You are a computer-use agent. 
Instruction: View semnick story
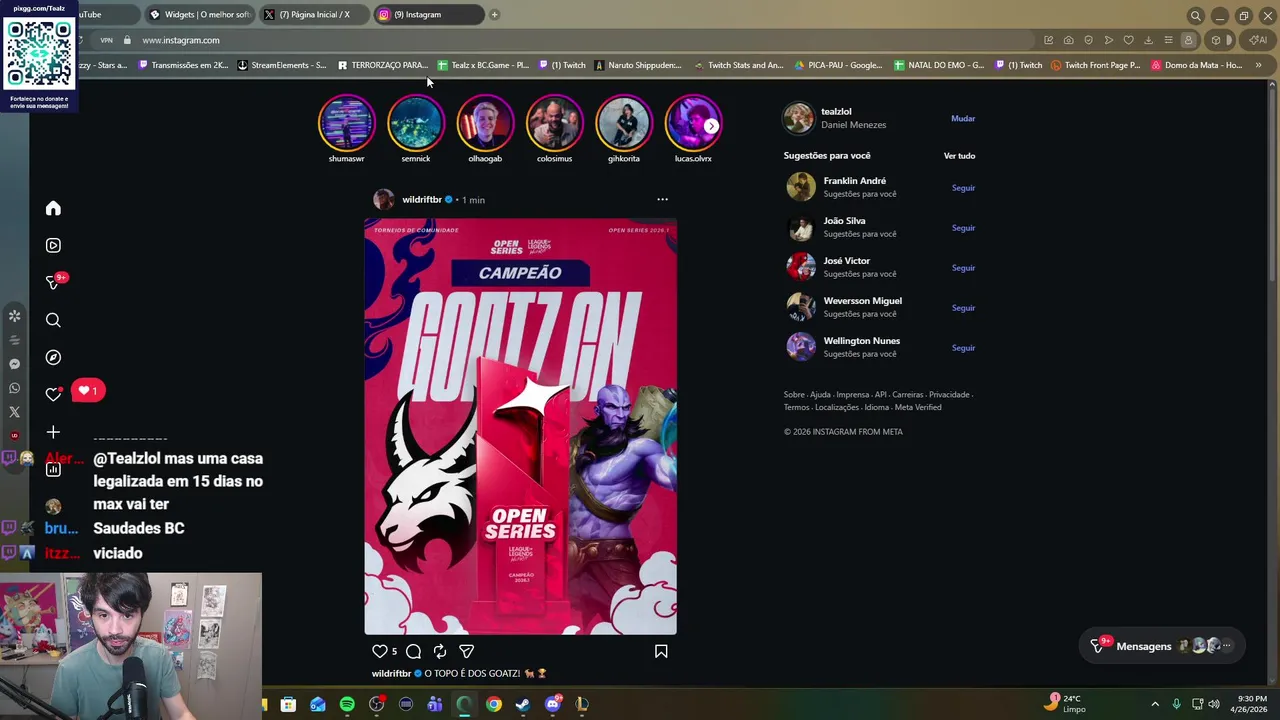[x=416, y=129]
